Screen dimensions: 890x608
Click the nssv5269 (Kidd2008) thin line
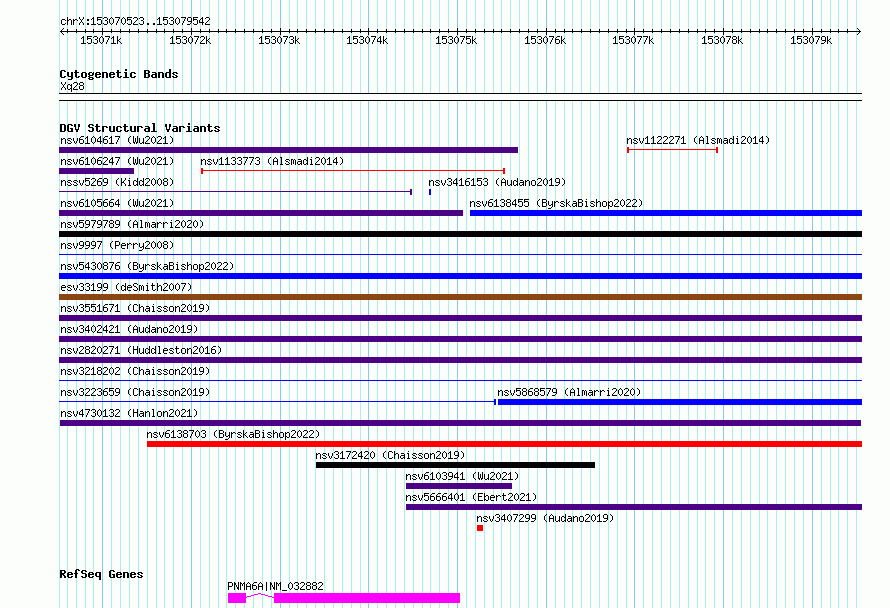pyautogui.click(x=236, y=192)
